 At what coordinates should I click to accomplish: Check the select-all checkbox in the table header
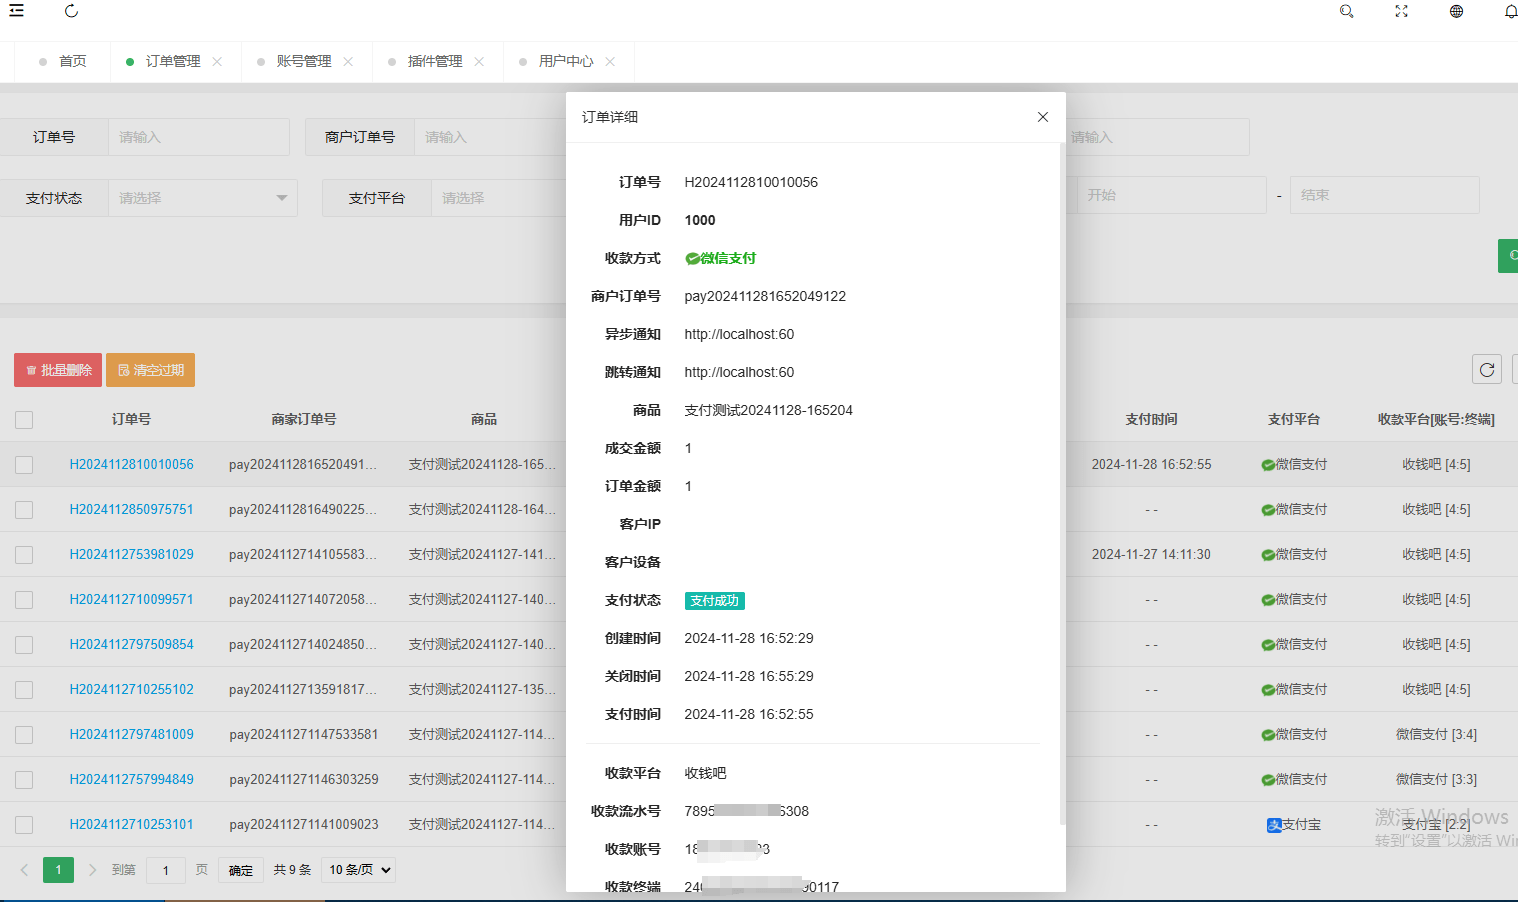click(24, 420)
